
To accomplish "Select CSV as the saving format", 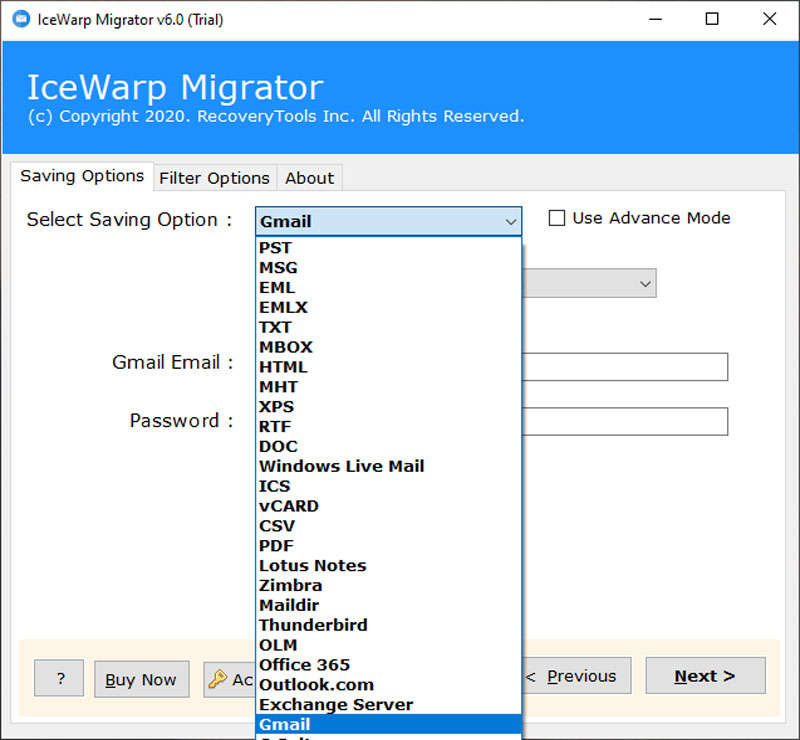I will click(x=388, y=526).
